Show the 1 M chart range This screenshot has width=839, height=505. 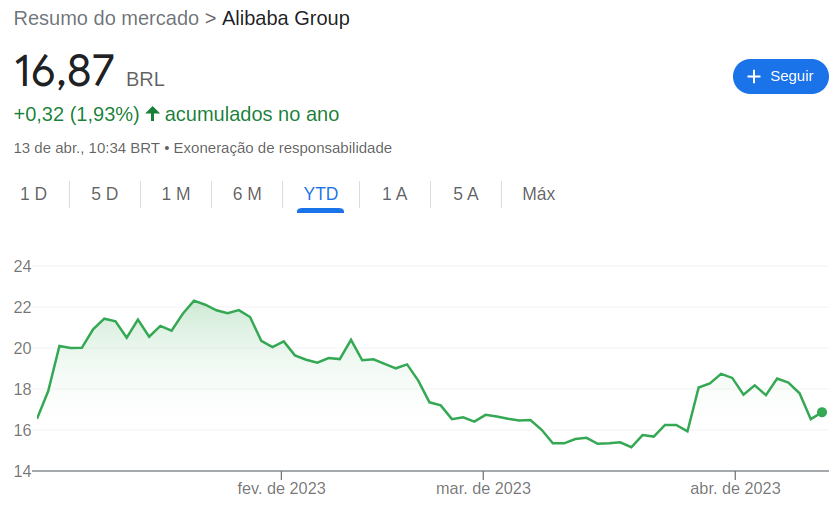[176, 194]
